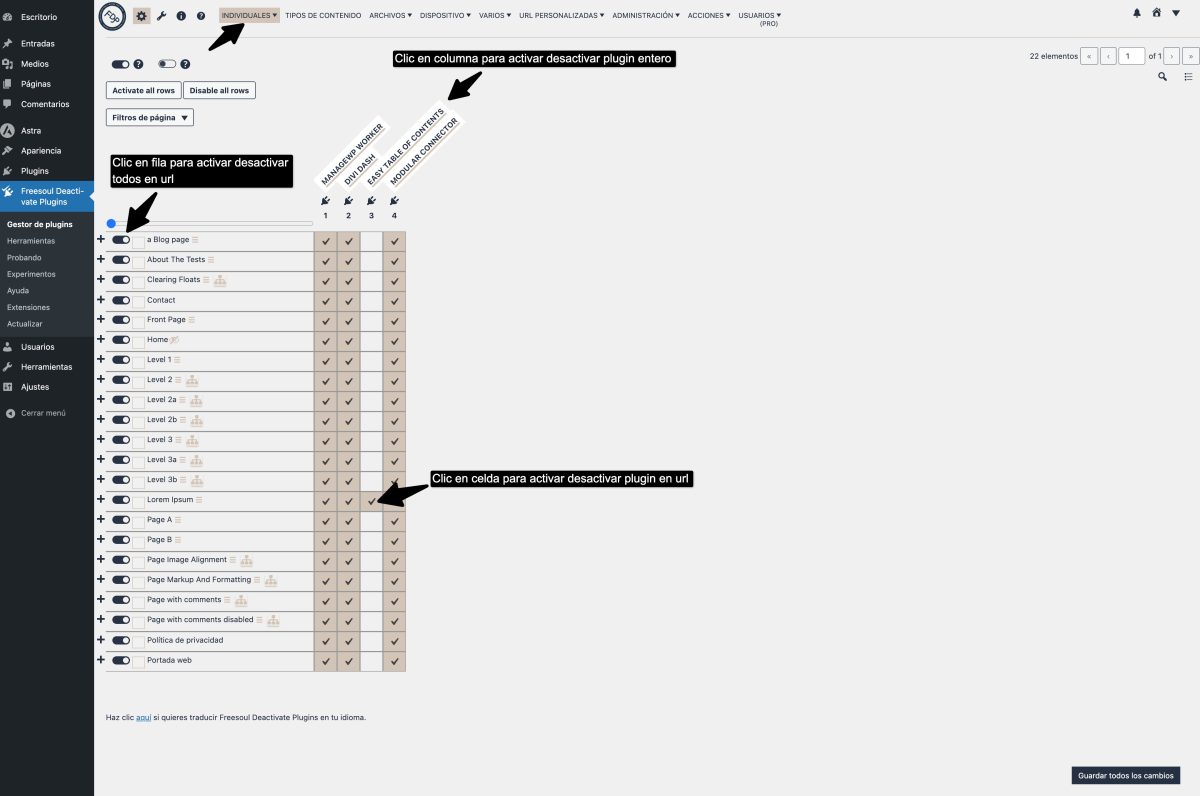The height and width of the screenshot is (796, 1200).
Task: Open the Varios dropdown menu
Action: click(495, 16)
